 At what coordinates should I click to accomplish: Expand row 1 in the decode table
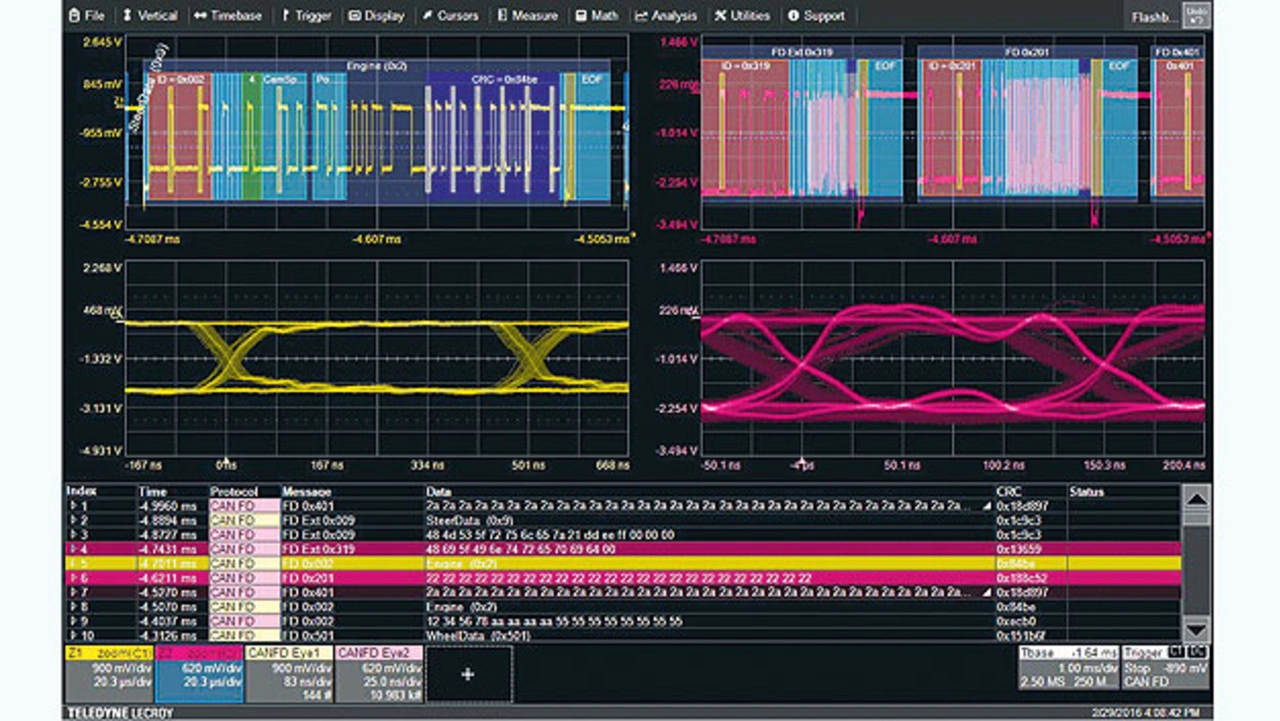(72, 507)
